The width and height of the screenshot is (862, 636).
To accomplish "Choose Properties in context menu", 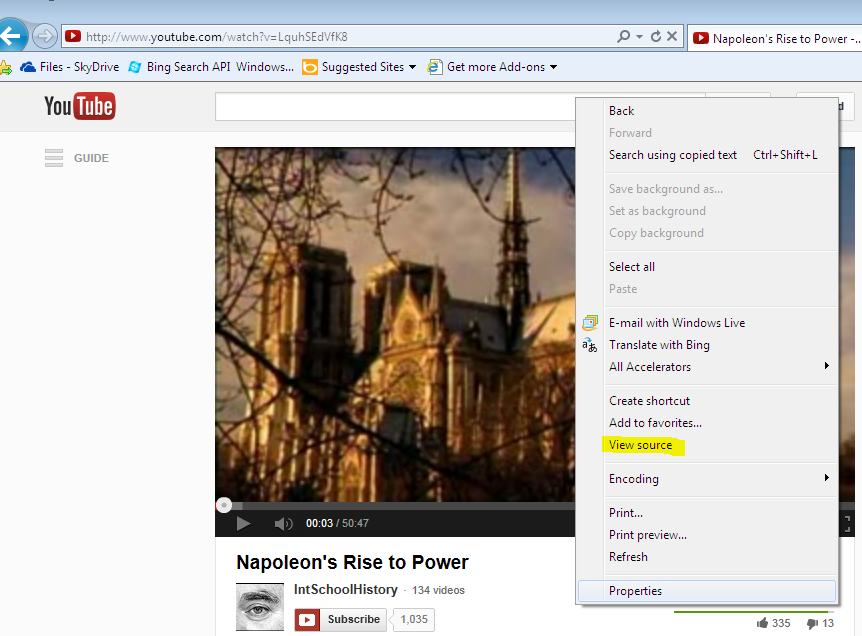I will [x=707, y=591].
